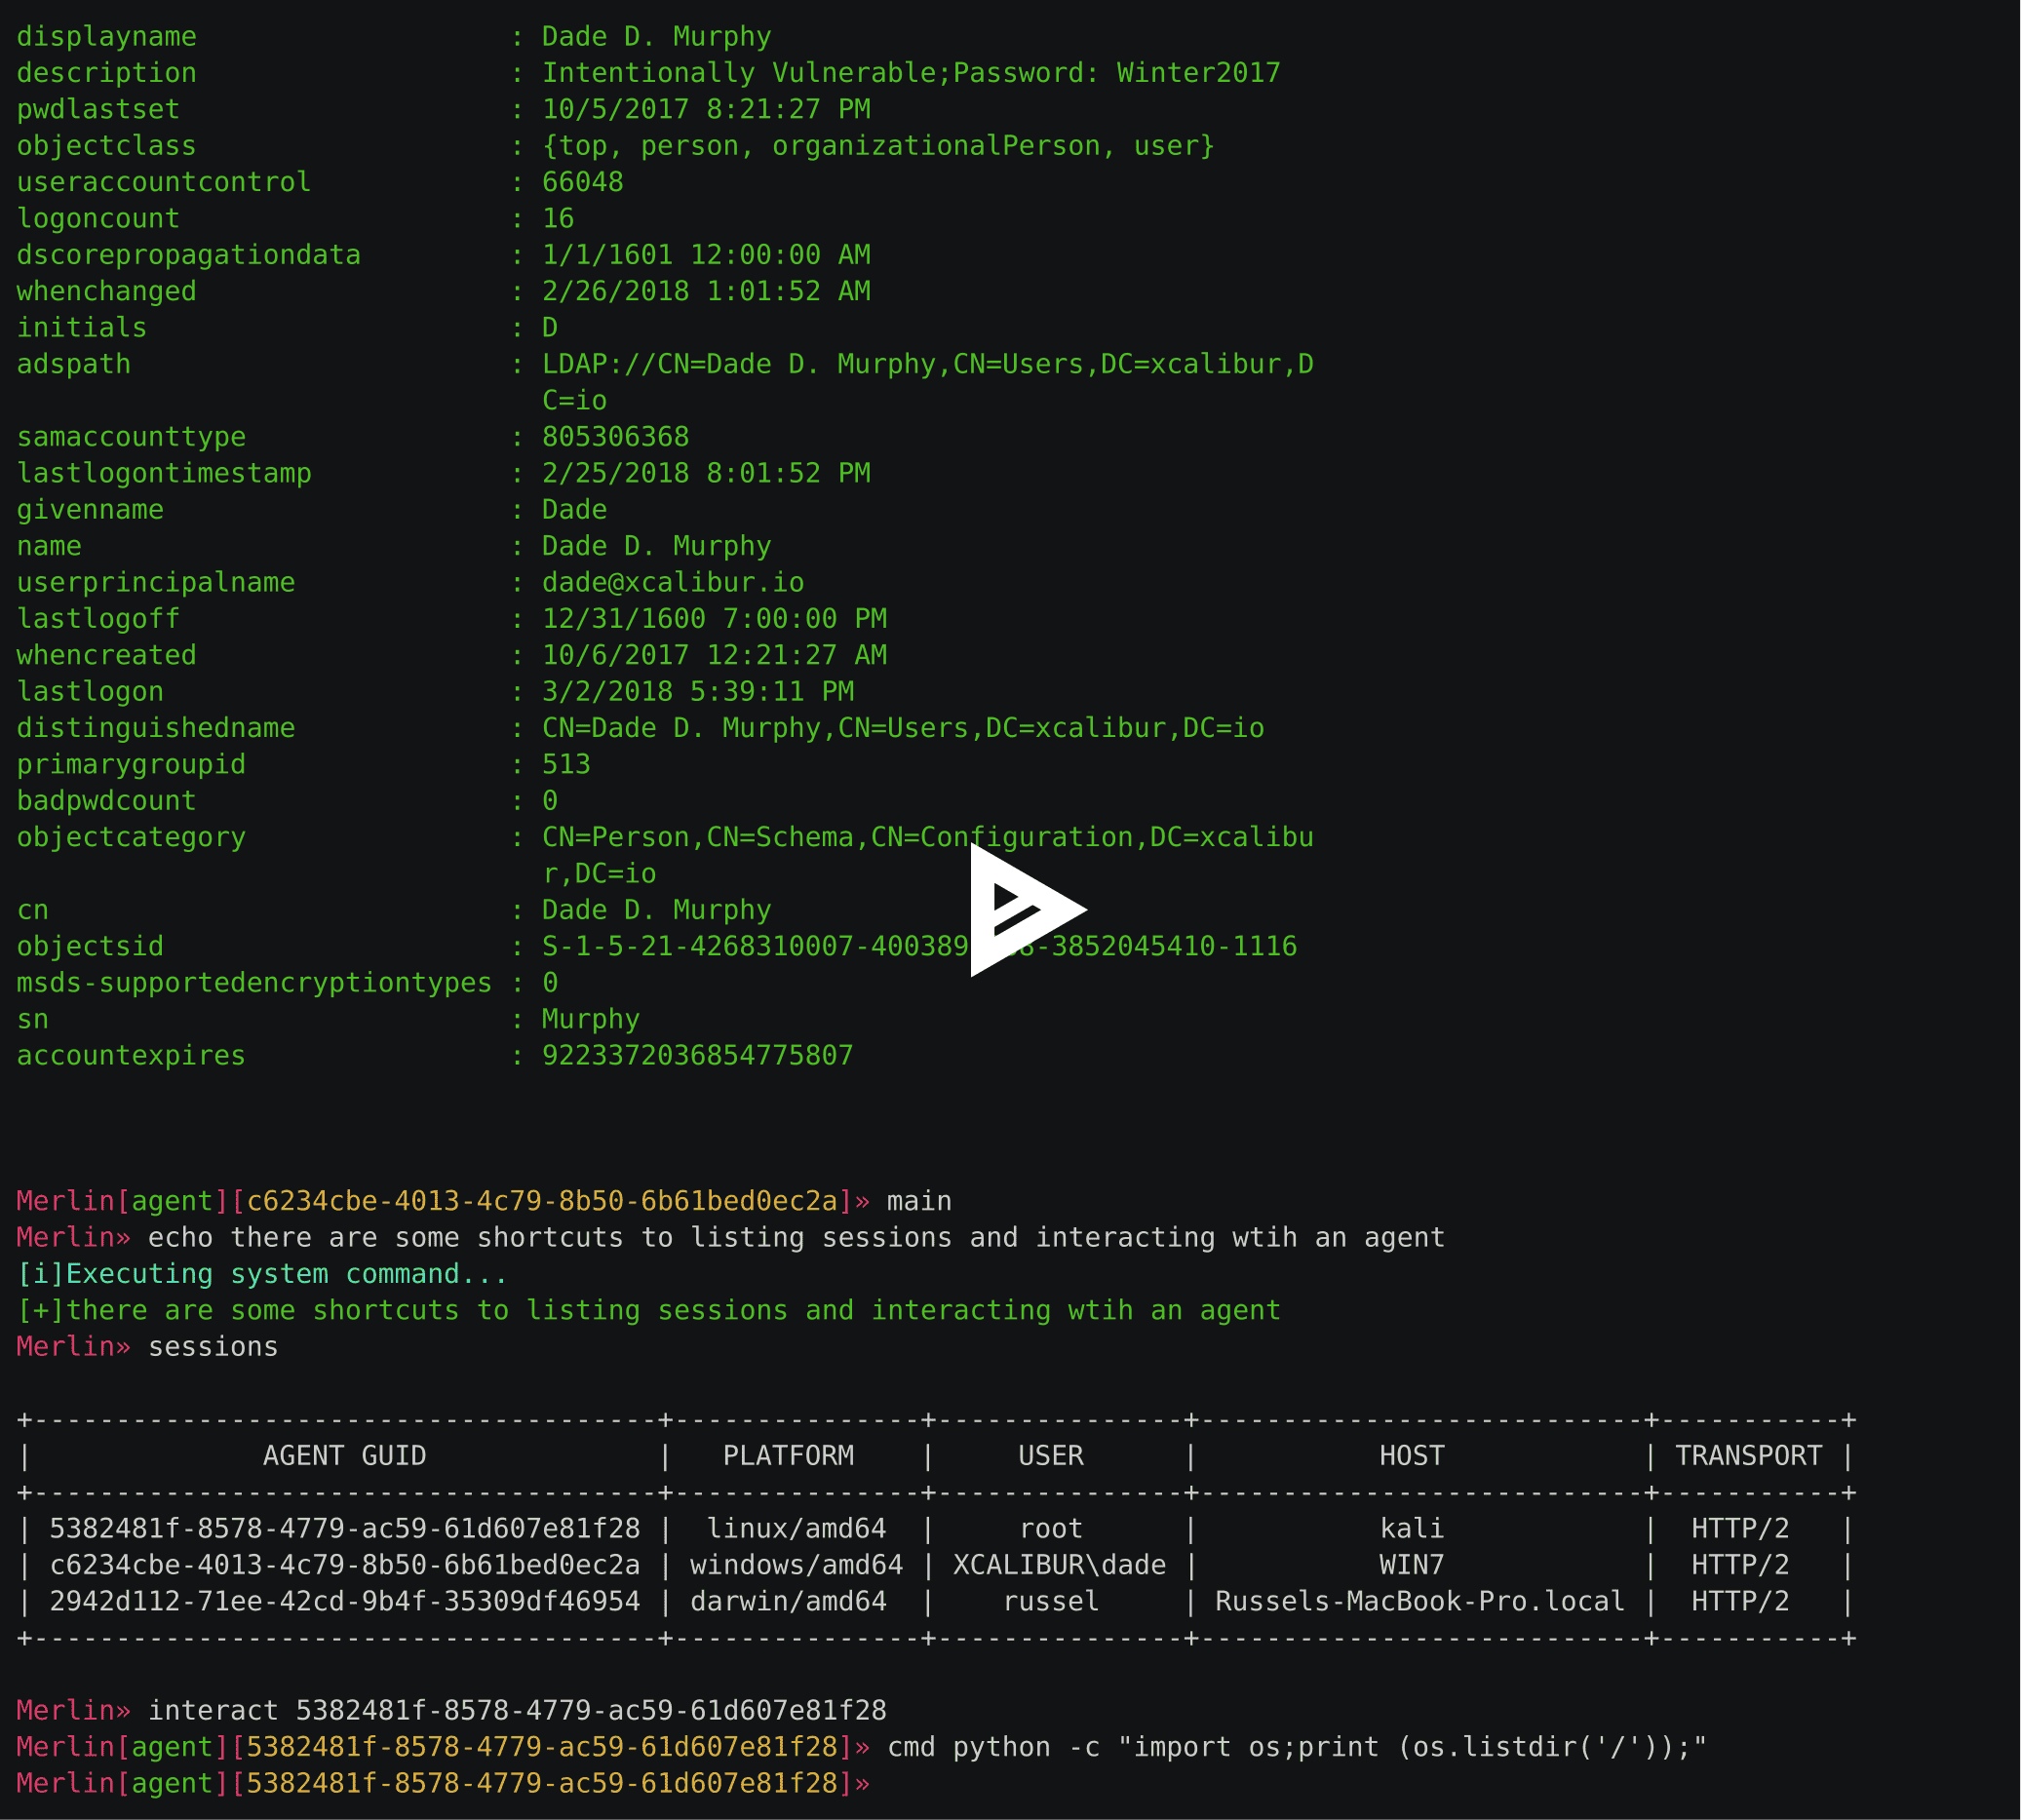Click the 'XCALIBUR\dade' user cell
The height and width of the screenshot is (1820, 2021).
pyautogui.click(x=1059, y=1565)
